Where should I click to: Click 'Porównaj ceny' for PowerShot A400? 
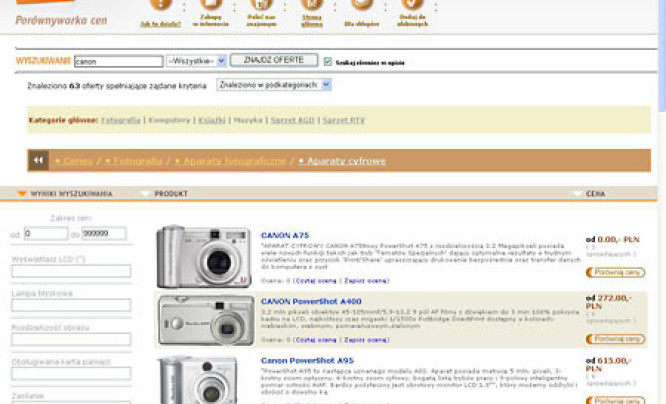[615, 339]
